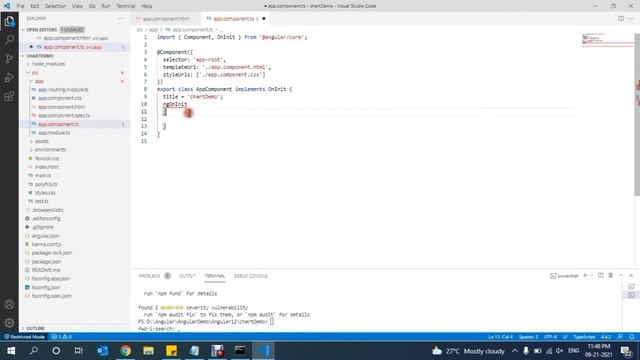Screen dimensions: 640x360
Task: Open the Manage gear icon
Action: tap(9, 323)
